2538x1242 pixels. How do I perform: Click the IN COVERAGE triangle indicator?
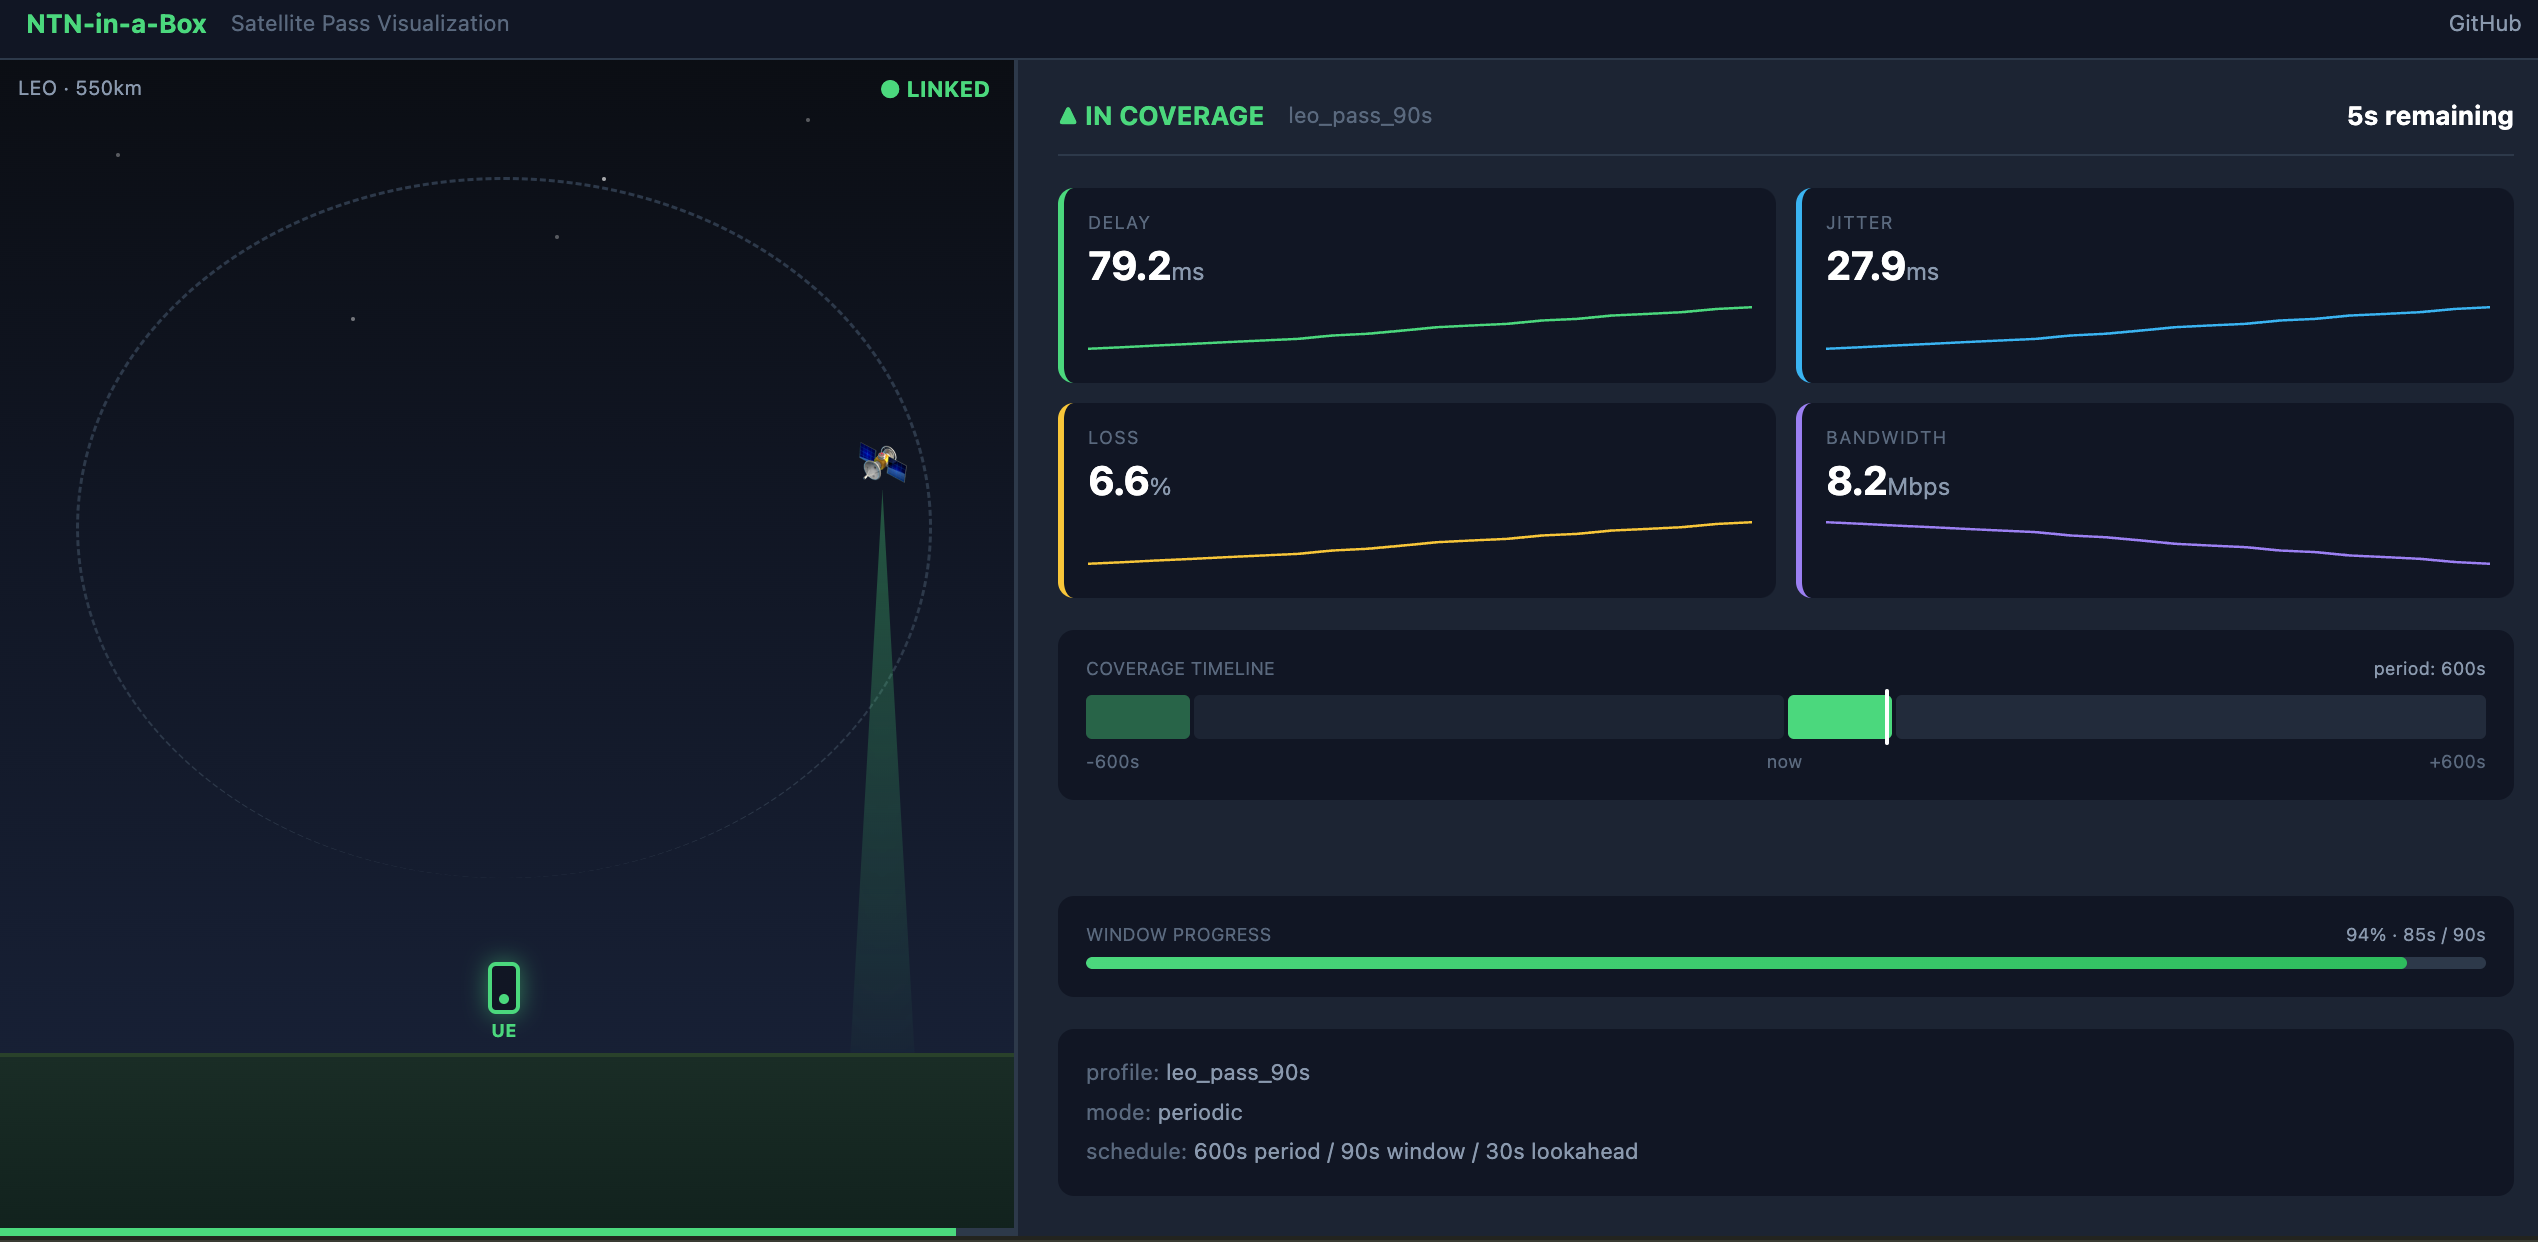click(x=1068, y=116)
